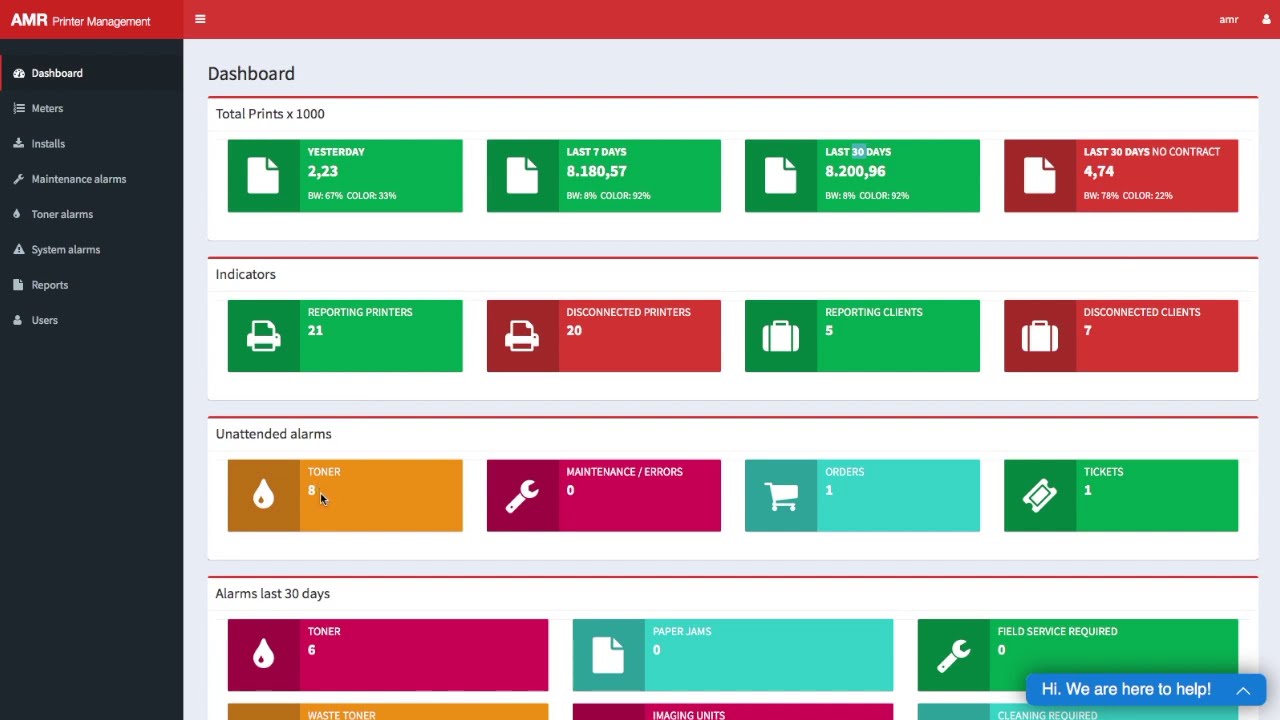Click the Indicators section heading

coord(245,274)
